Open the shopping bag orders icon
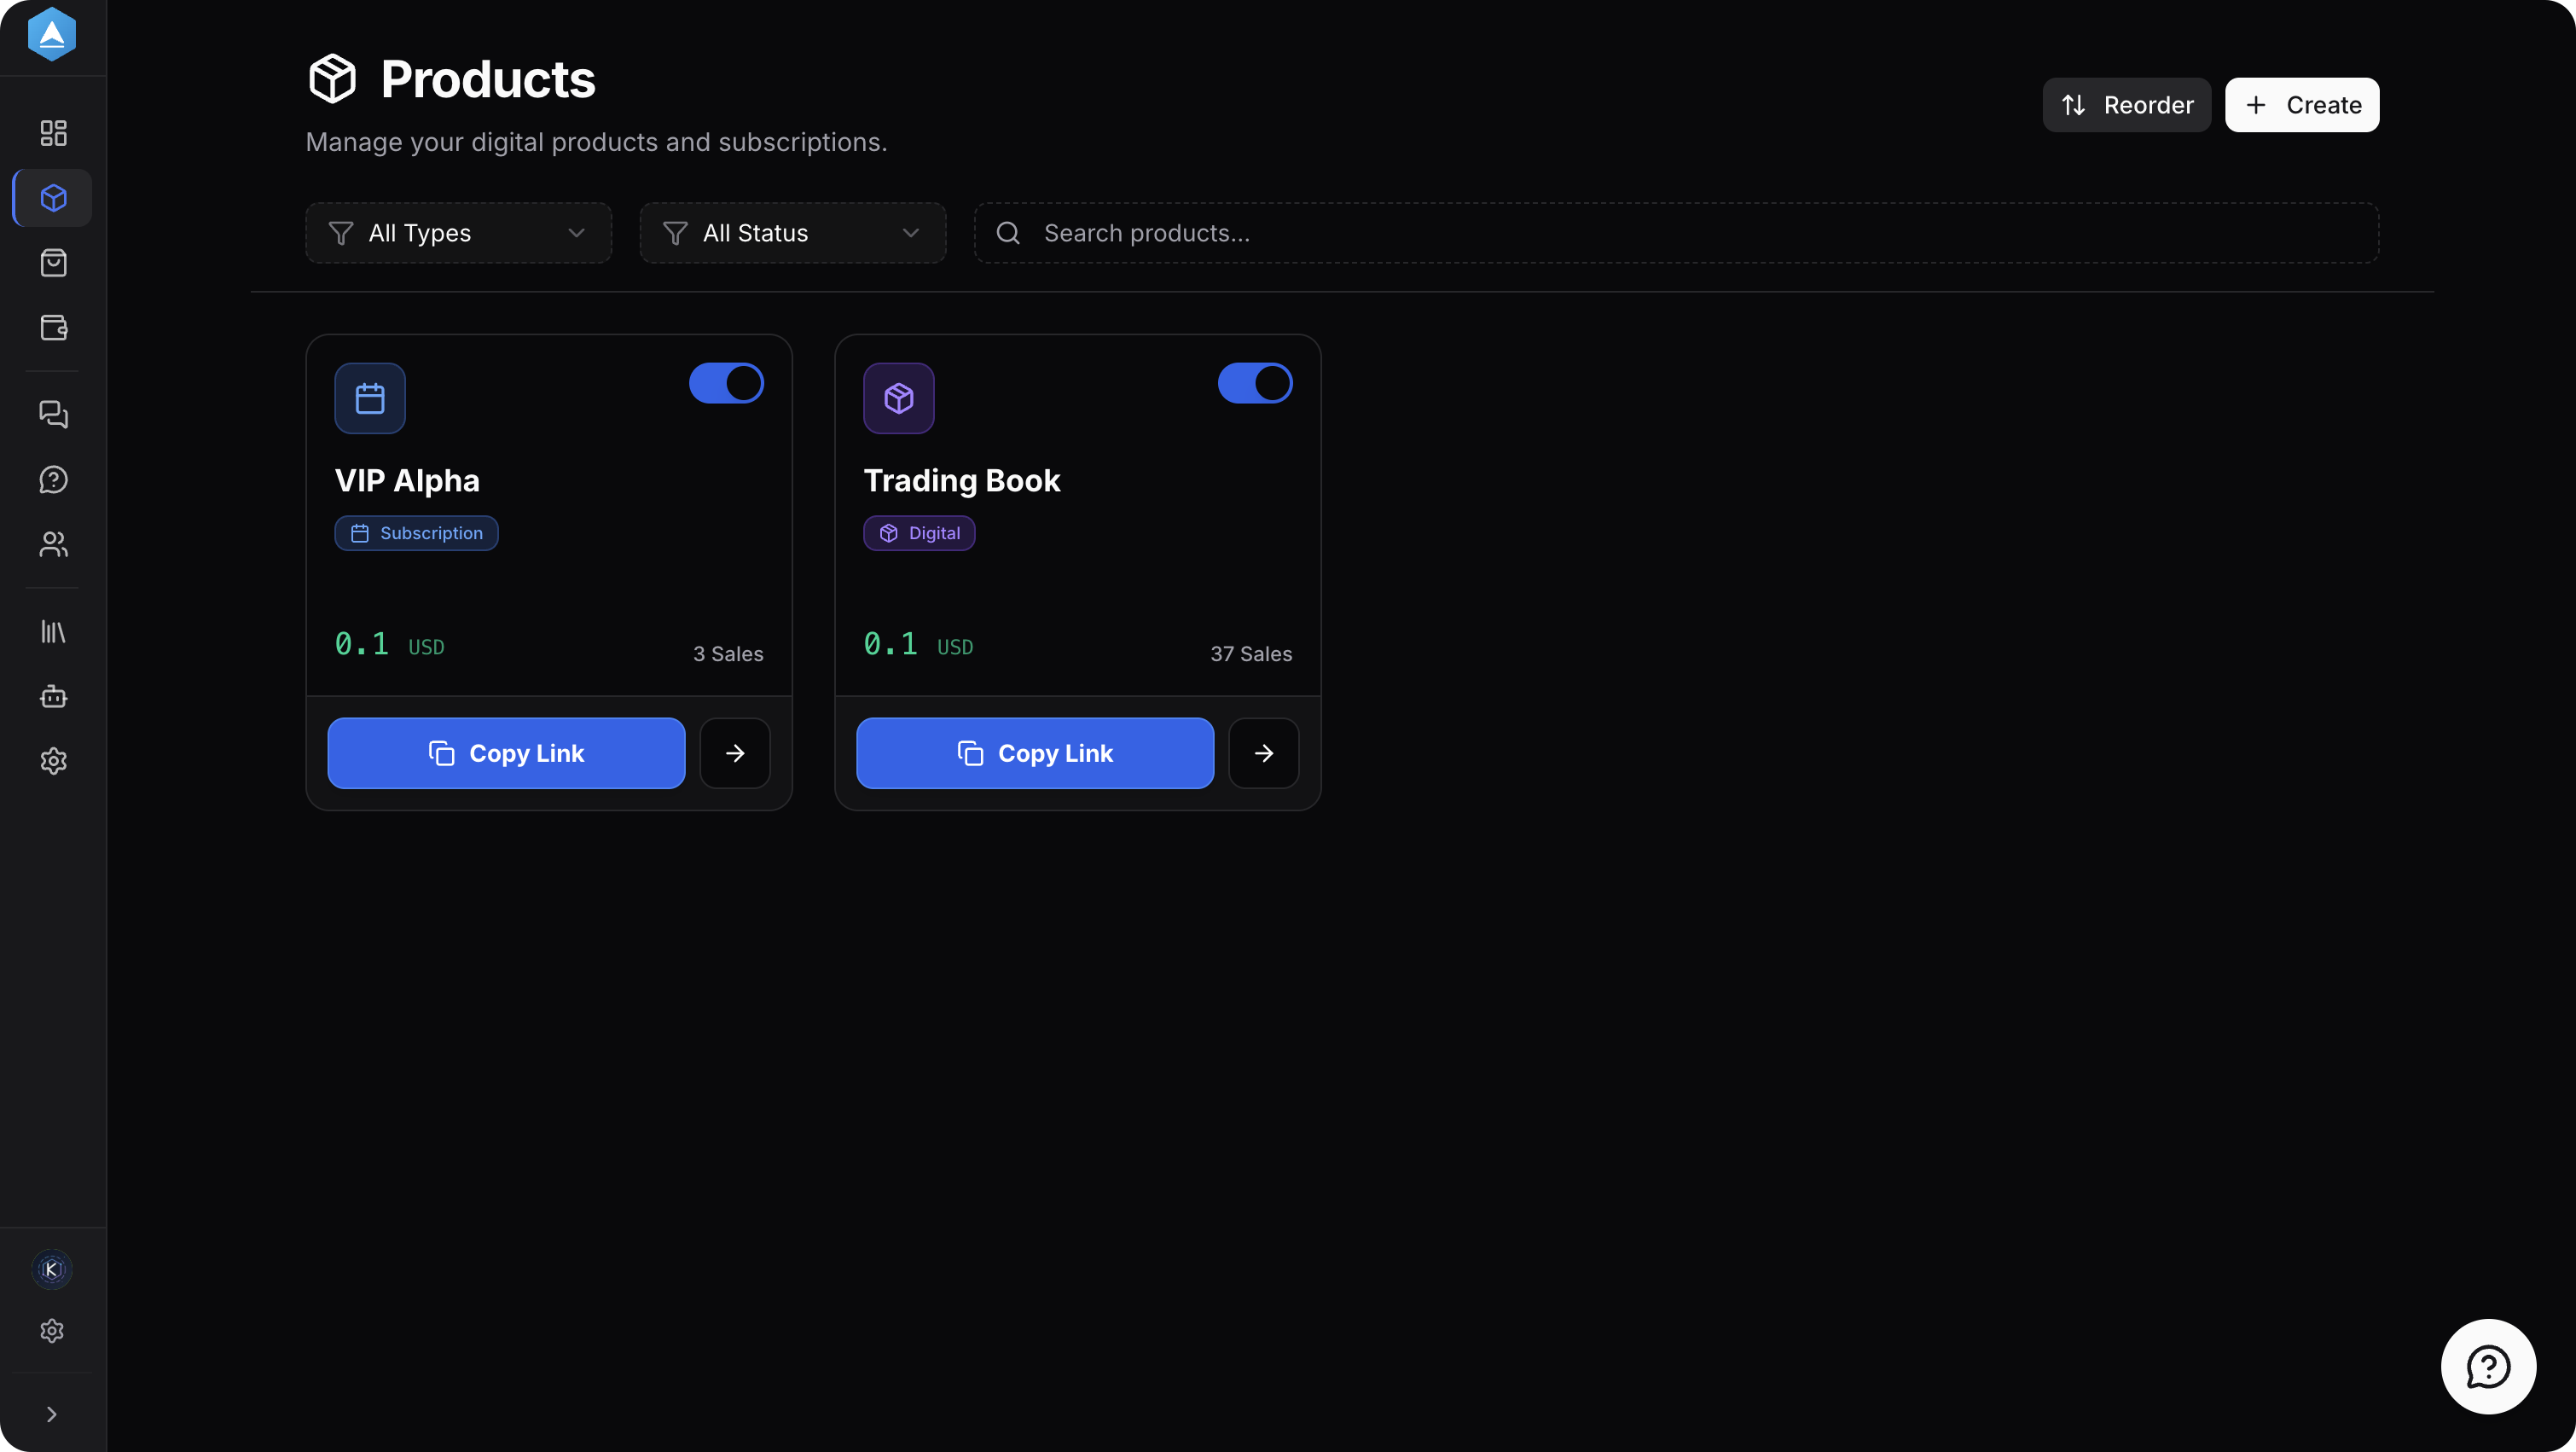The height and width of the screenshot is (1452, 2576). pos(53,263)
